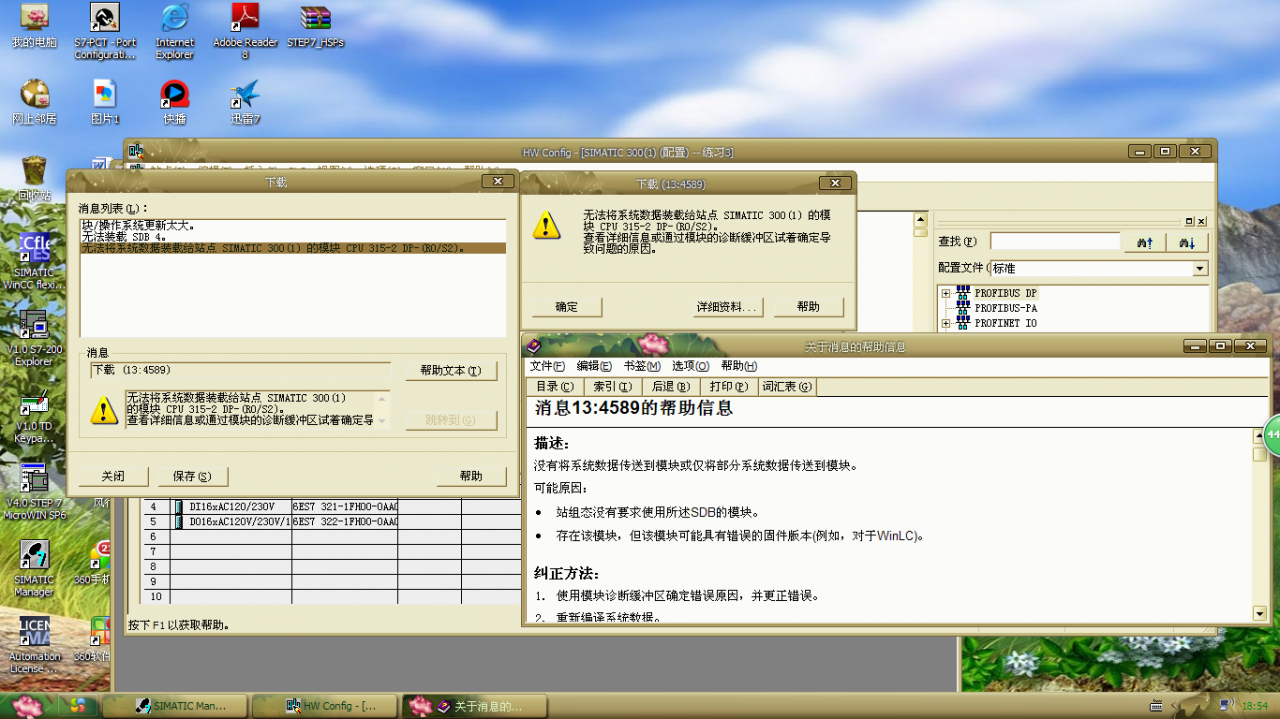The image size is (1280, 719).
Task: Open the My Computer desktop icon
Action: (x=34, y=27)
